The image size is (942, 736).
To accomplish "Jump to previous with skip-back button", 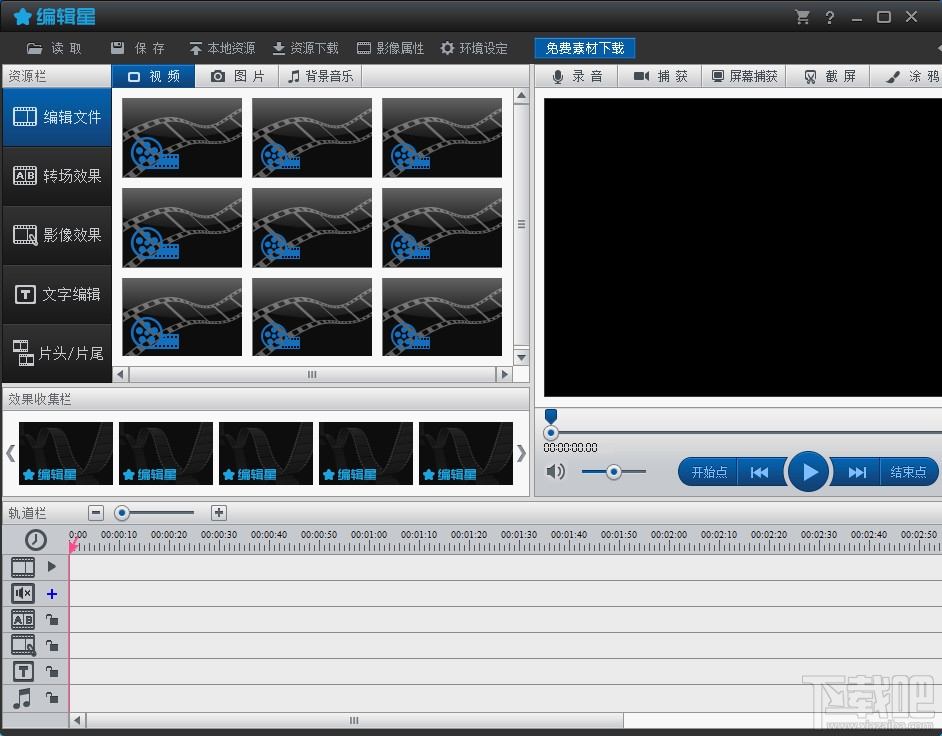I will (x=760, y=472).
